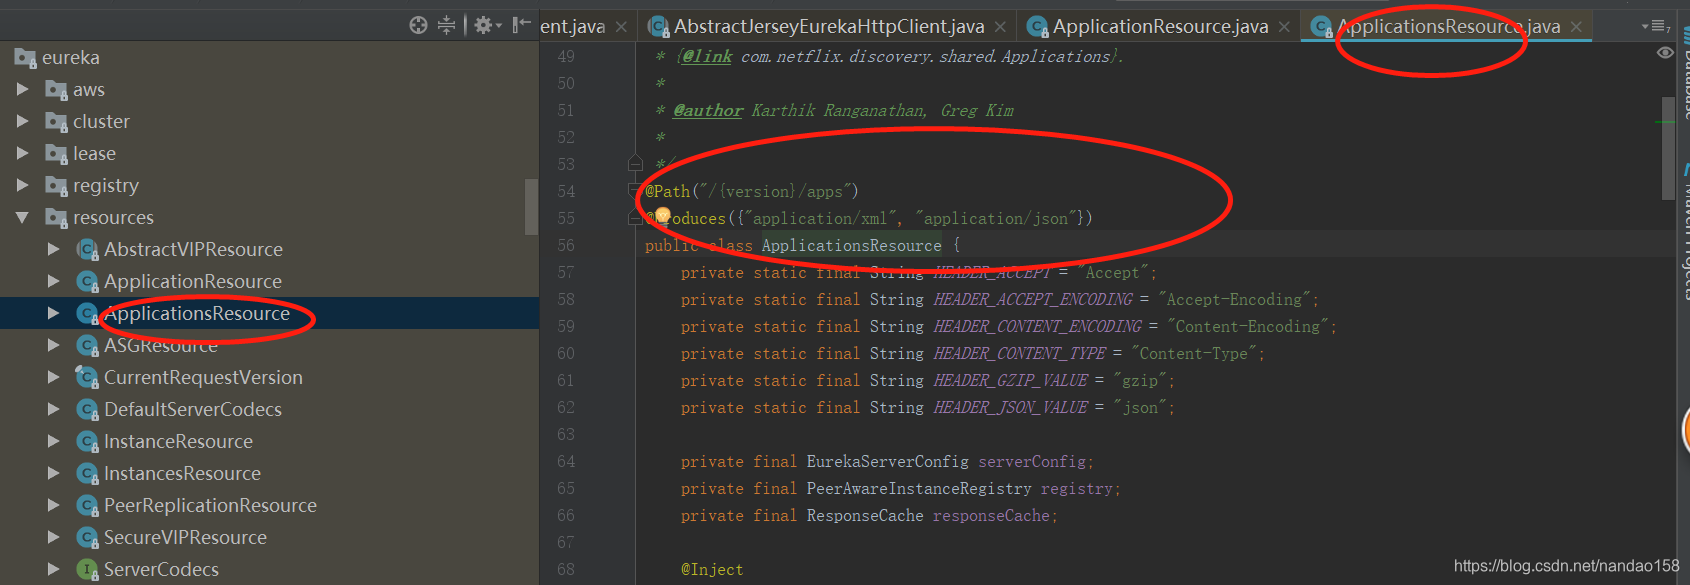The height and width of the screenshot is (585, 1690).
Task: Switch to ApplicationResource.java tab
Action: [x=1160, y=27]
